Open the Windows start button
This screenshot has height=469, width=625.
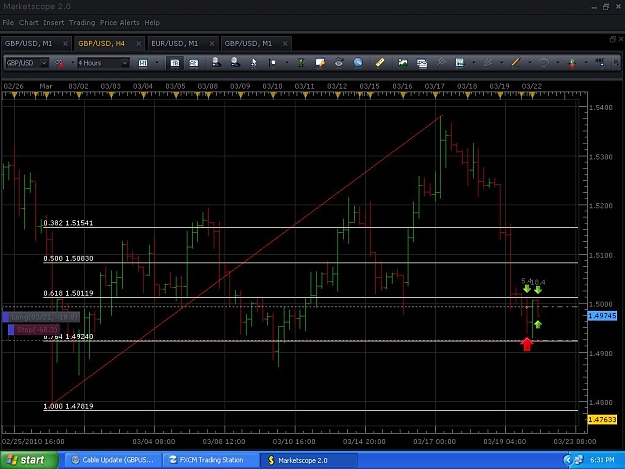click(28, 460)
